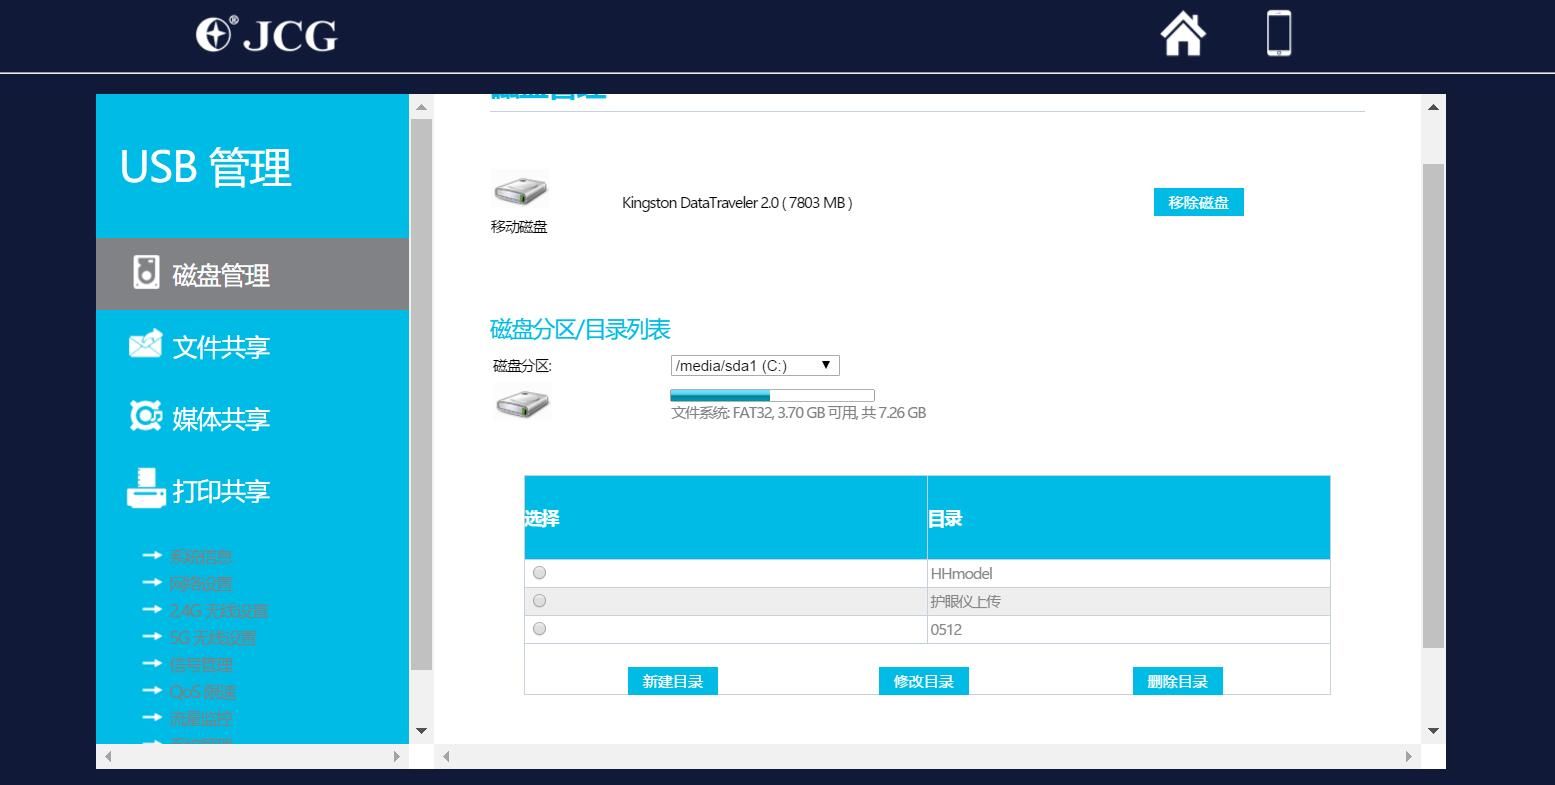Screen dimensions: 1555x785
Task: Click sidebar vertical scrollbar up arrow
Action: tap(421, 106)
